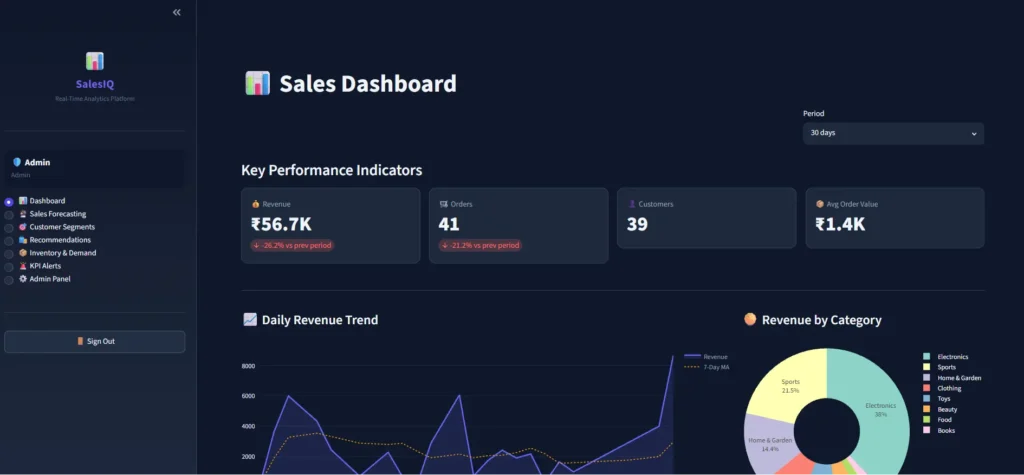This screenshot has height=475, width=1024.
Task: Click the shield icon beside Admin
Action: (x=17, y=162)
